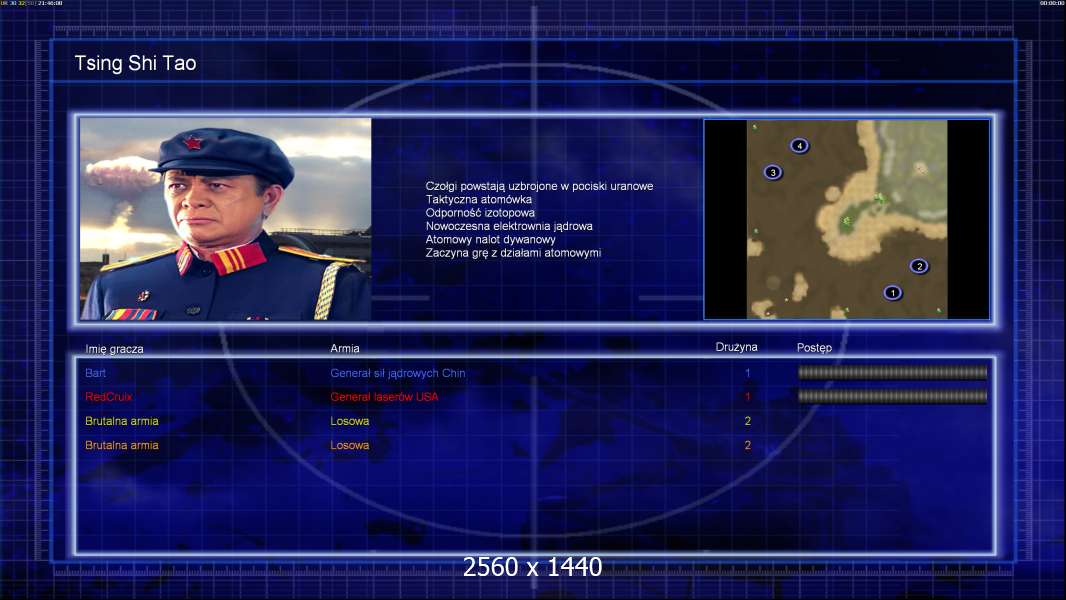Click the red star on general's cap
The image size is (1066, 600).
pos(193,143)
